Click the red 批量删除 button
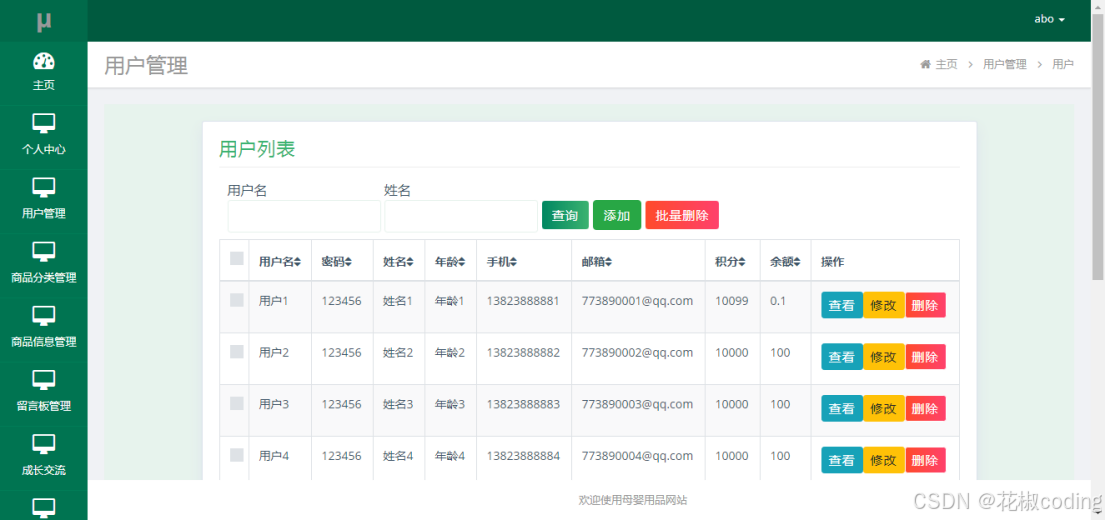1106x521 pixels. (x=682, y=215)
